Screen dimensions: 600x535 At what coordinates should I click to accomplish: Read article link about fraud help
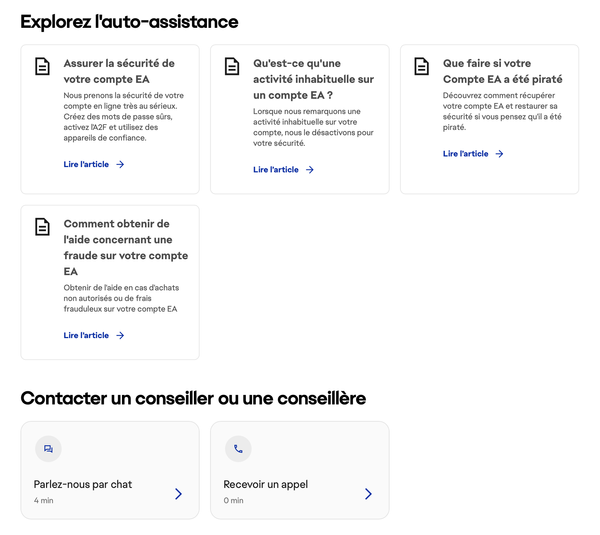tap(86, 336)
